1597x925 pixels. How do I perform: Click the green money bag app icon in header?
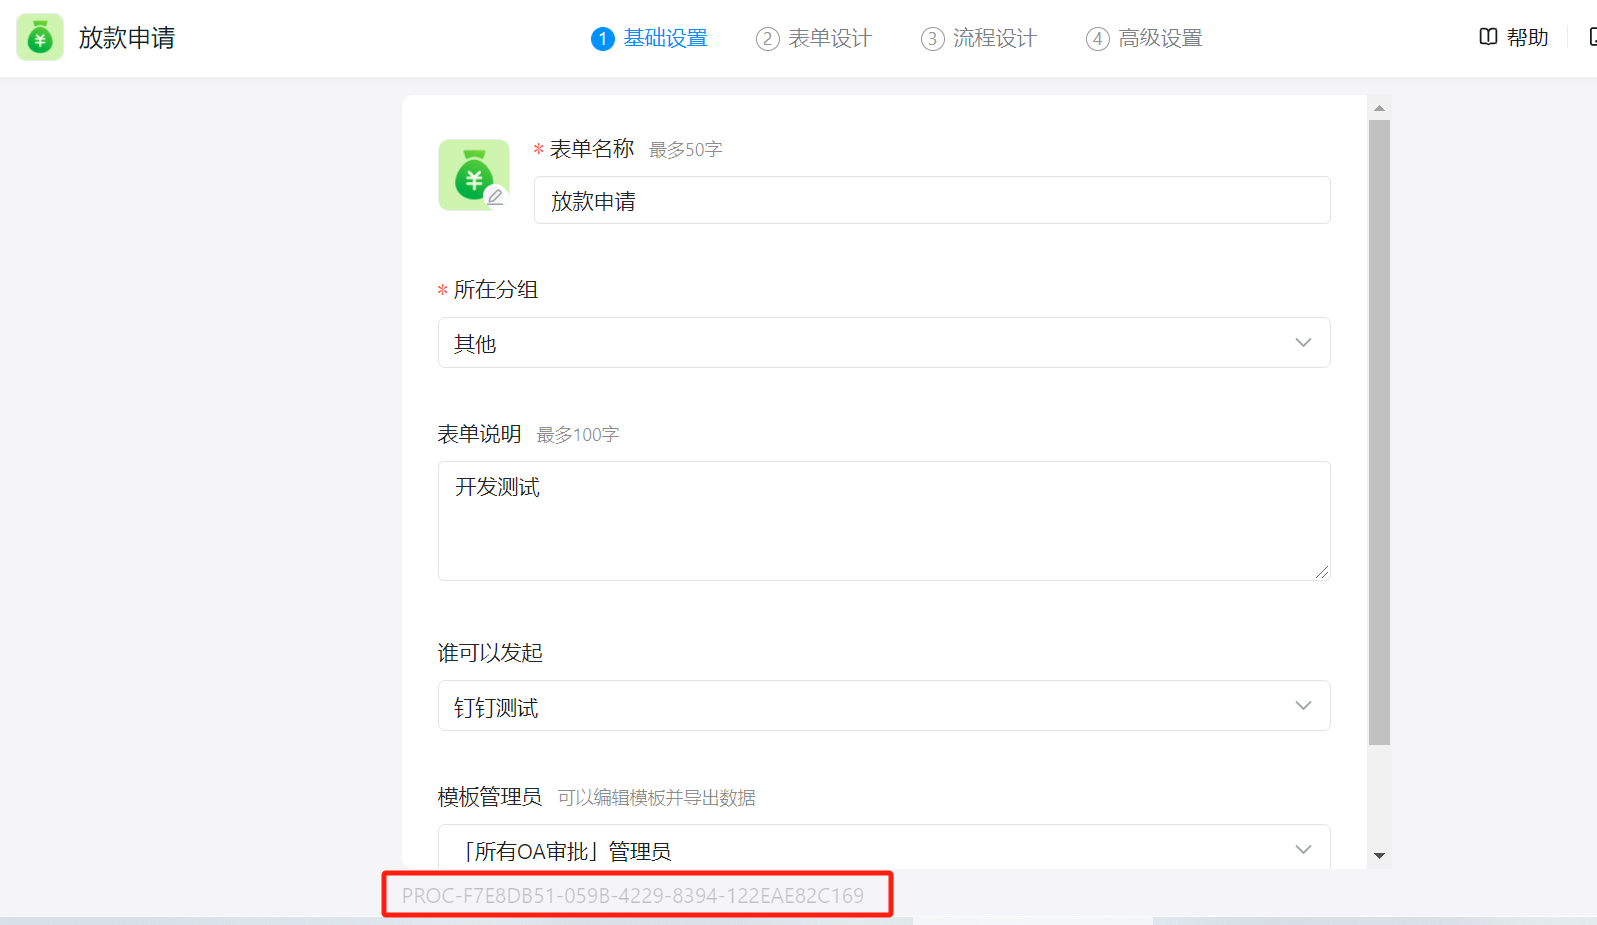point(40,37)
